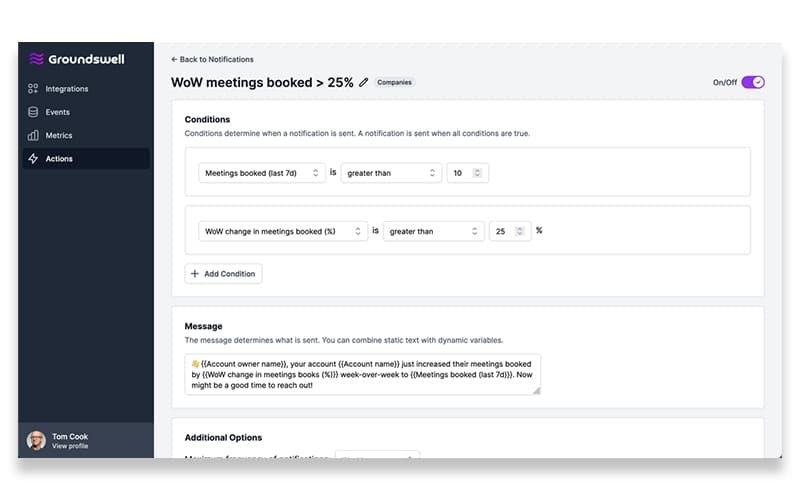Click the plus icon in Add Condition
The image size is (800, 500).
pyautogui.click(x=194, y=273)
